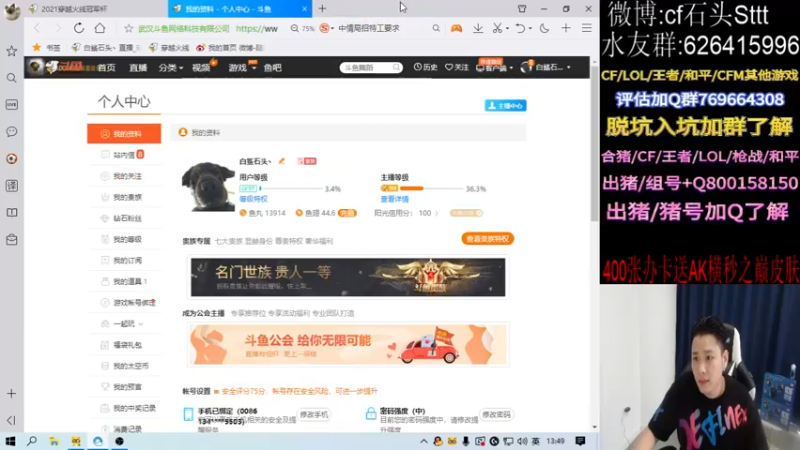Reload the page with the refresh icon

click(79, 28)
